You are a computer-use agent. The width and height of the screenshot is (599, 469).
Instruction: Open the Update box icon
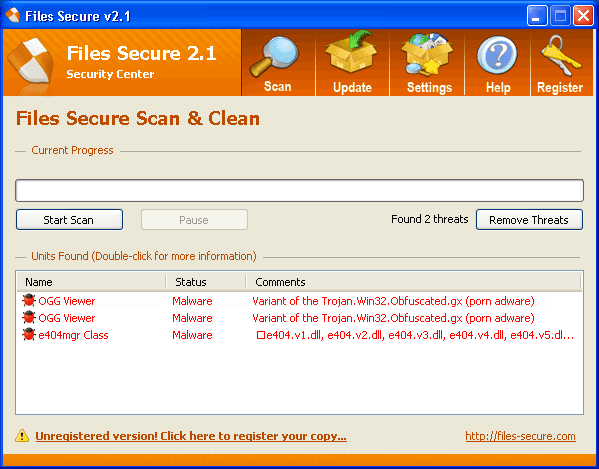point(351,53)
